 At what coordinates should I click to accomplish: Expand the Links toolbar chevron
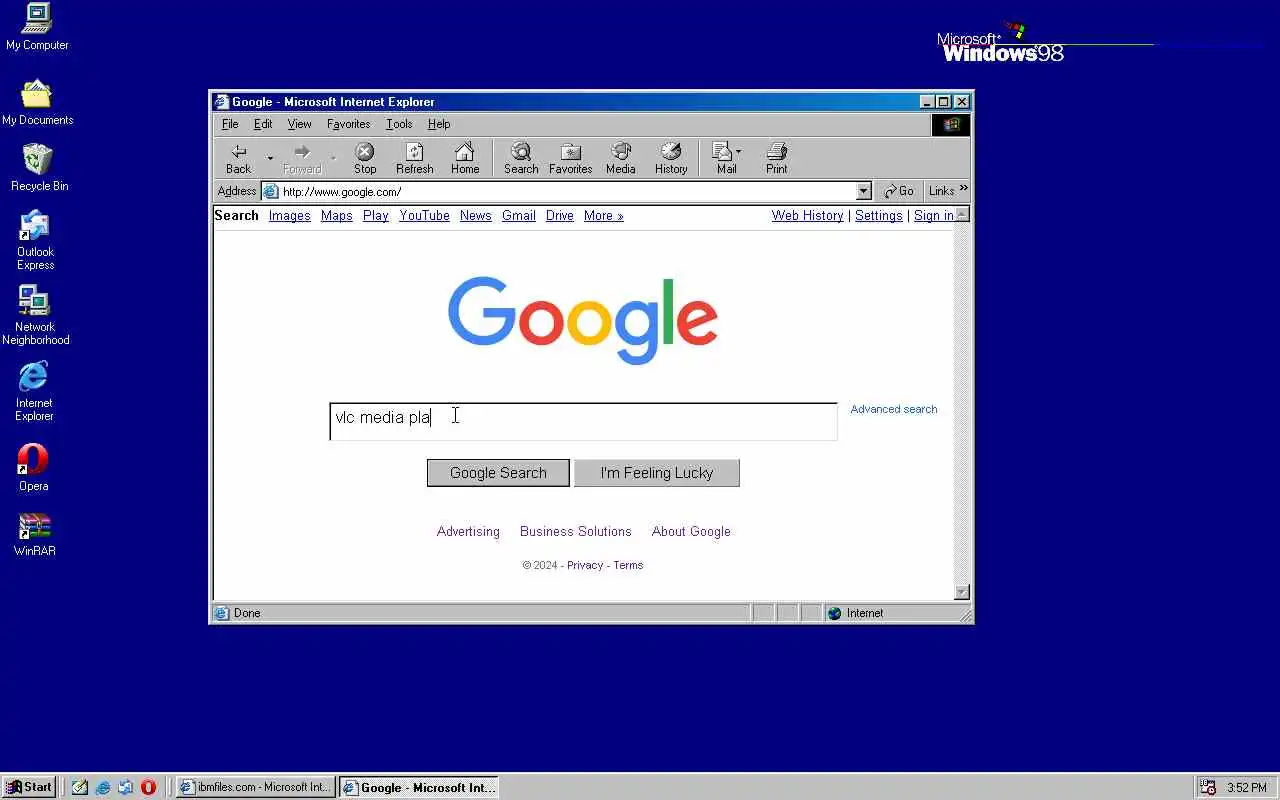click(964, 188)
